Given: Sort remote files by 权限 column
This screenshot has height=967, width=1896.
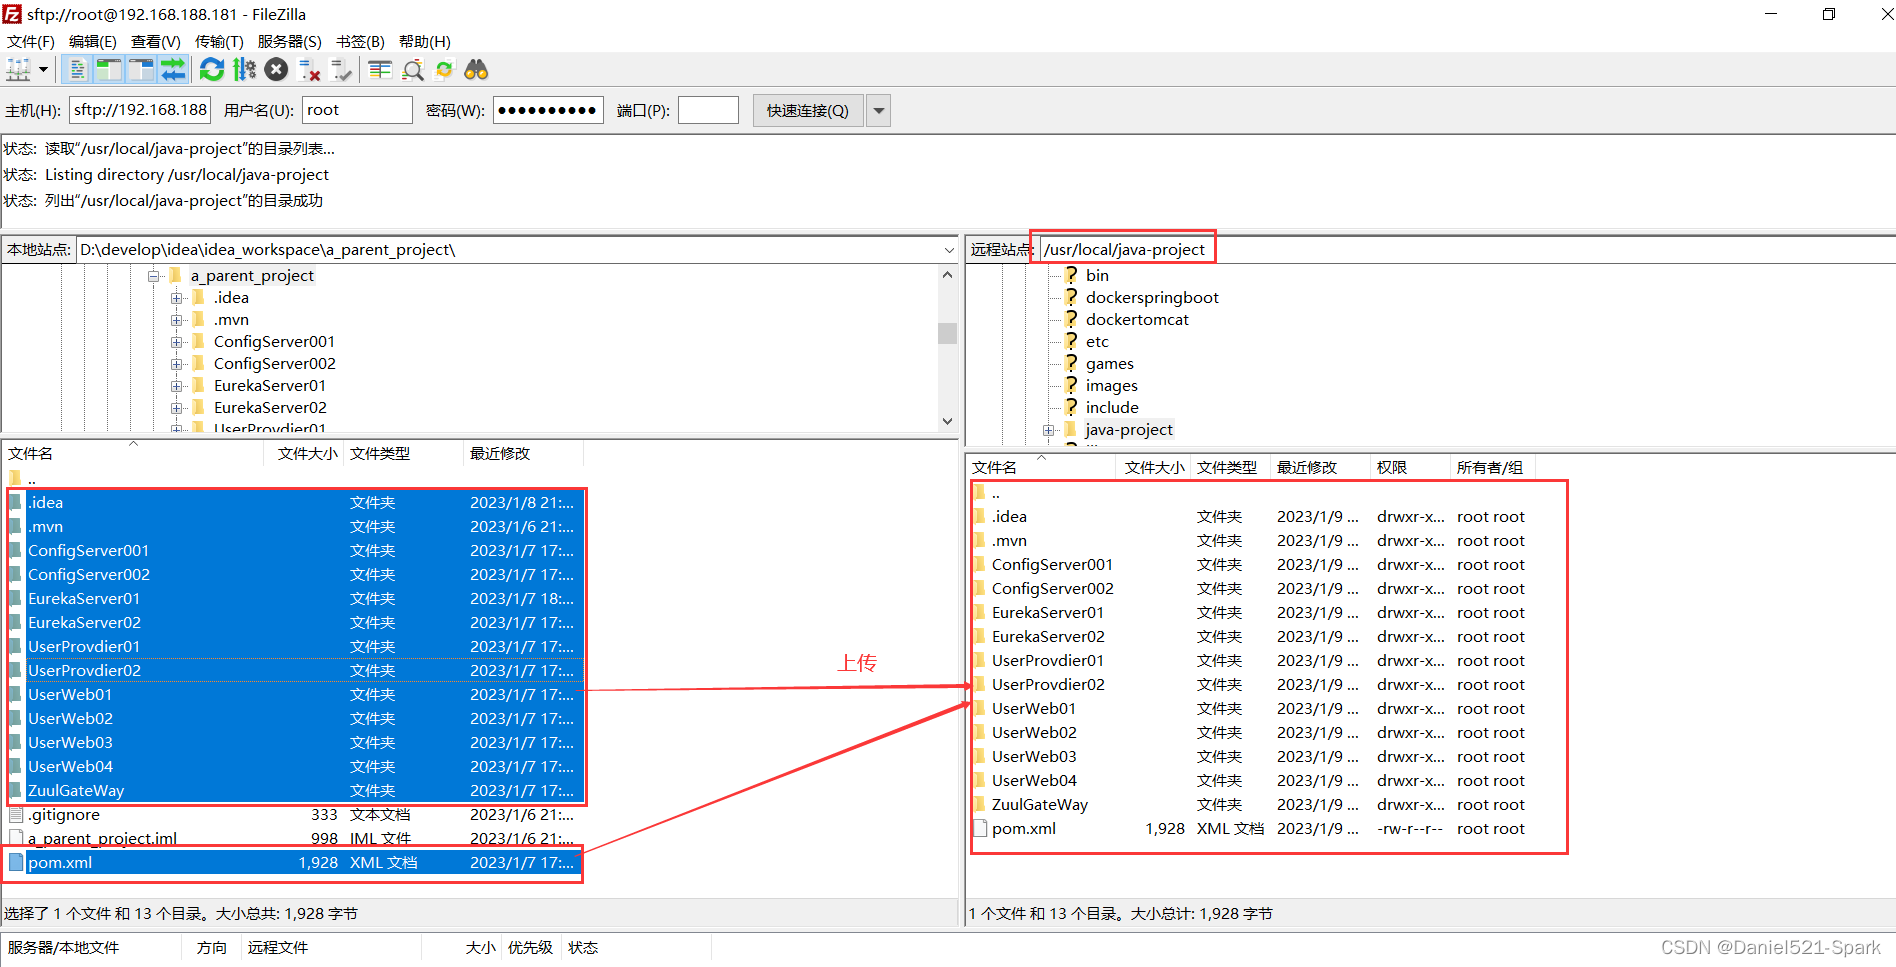Looking at the screenshot, I should coord(1410,468).
